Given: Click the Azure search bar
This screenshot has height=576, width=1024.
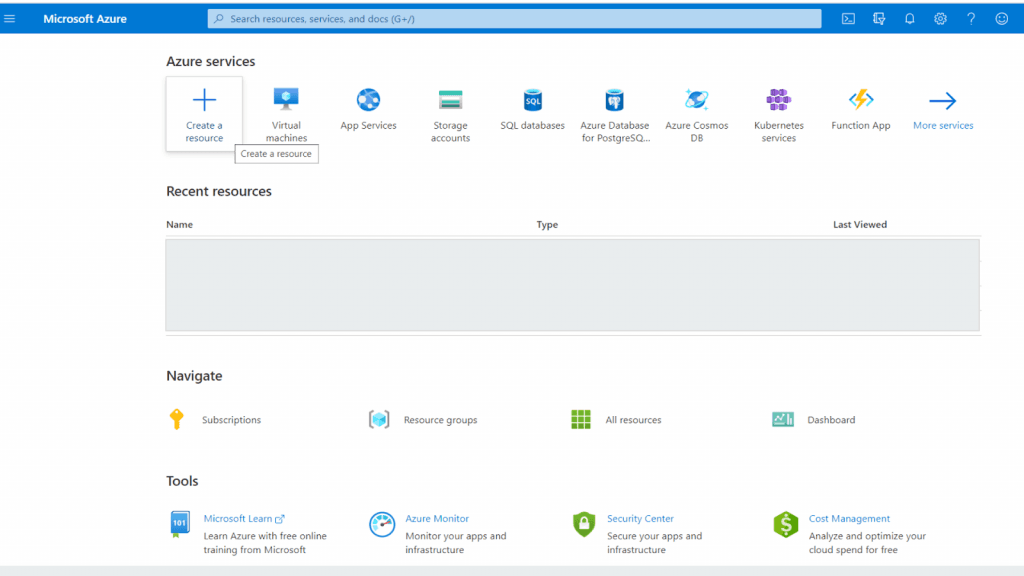Looking at the screenshot, I should tap(514, 18).
